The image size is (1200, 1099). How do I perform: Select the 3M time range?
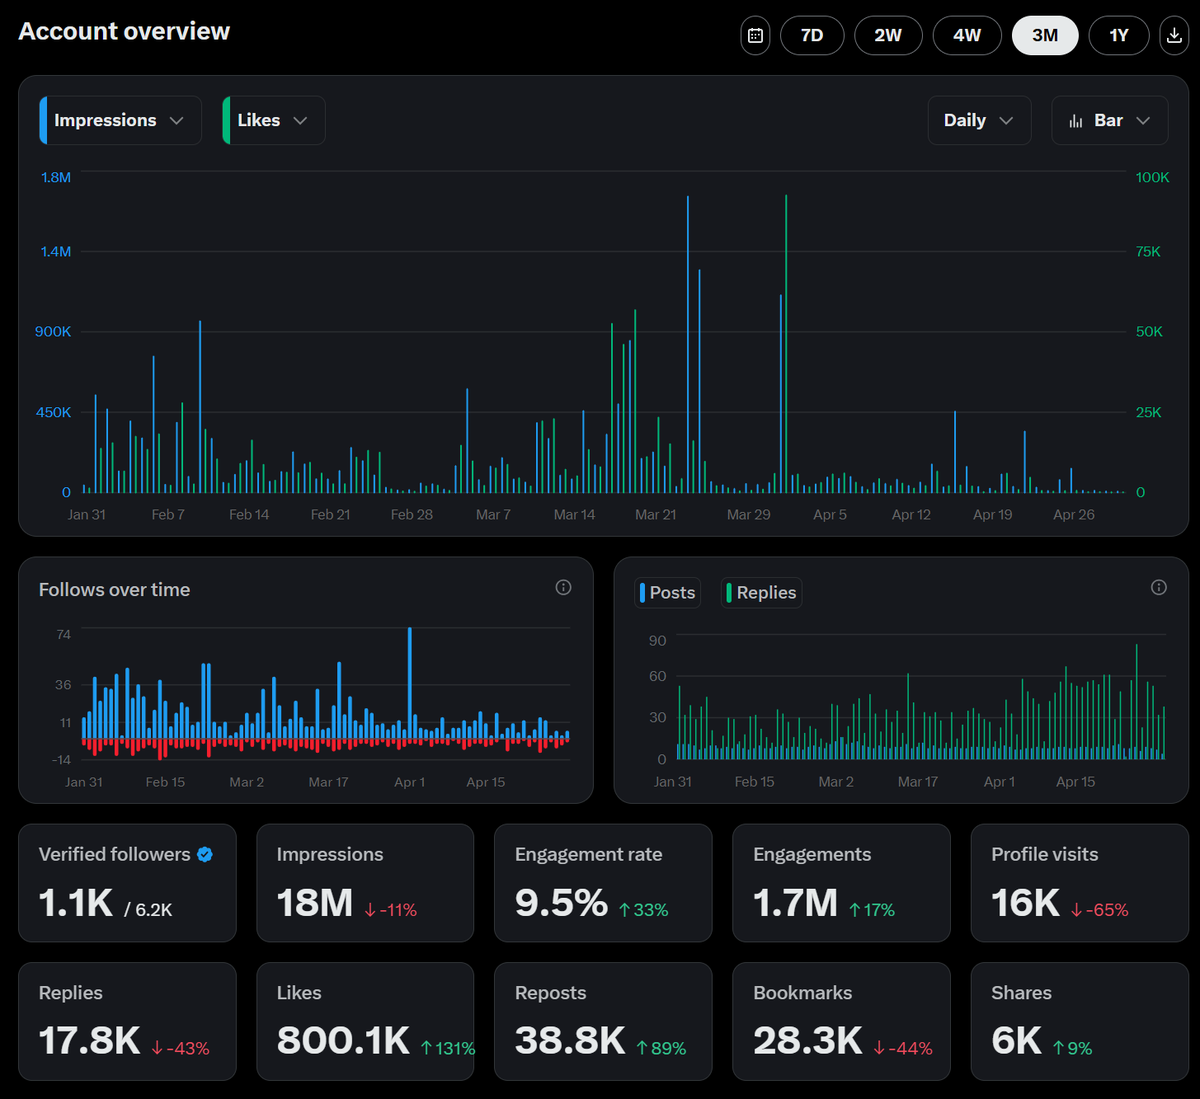click(x=1045, y=36)
